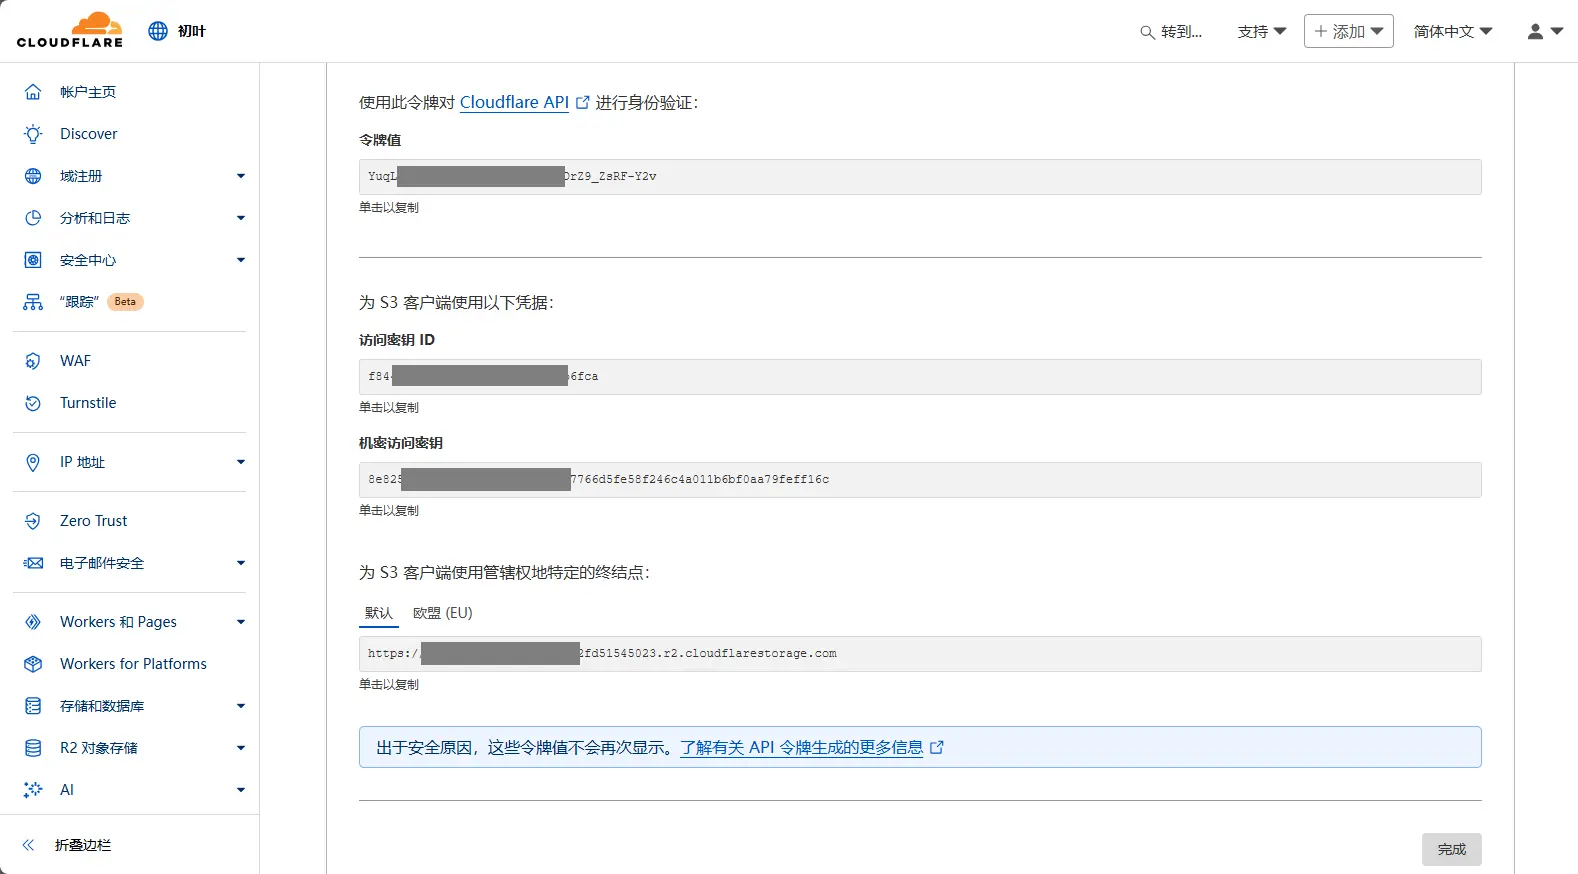Click the Cloudflare logo
Screen dimensions: 1578x874
point(70,30)
